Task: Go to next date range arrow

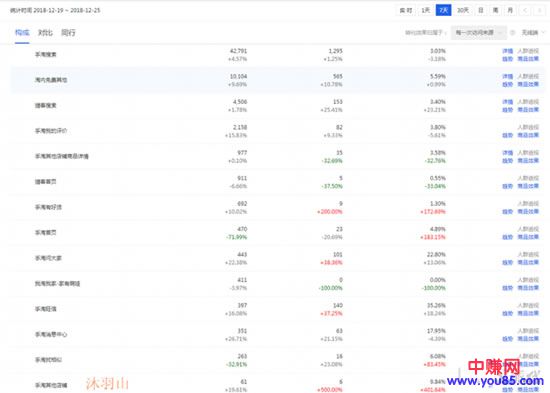Action: [539, 11]
